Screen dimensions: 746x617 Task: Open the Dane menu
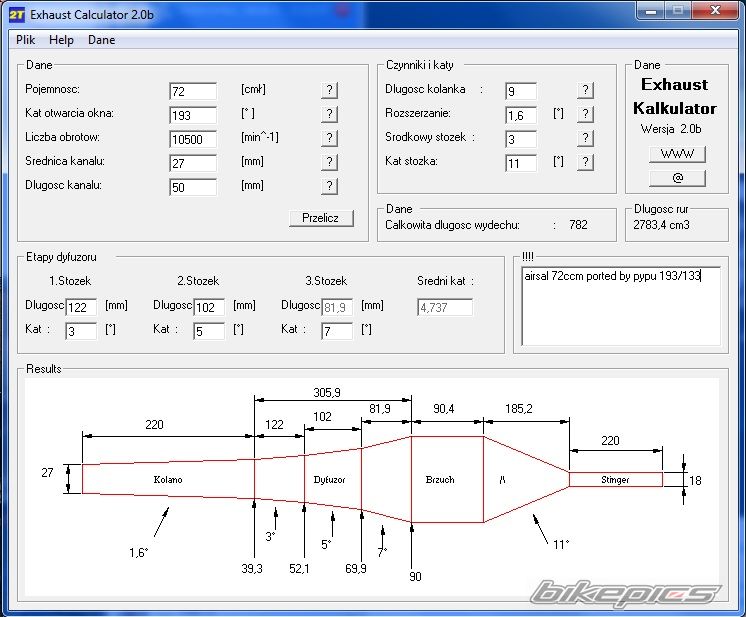pyautogui.click(x=101, y=40)
